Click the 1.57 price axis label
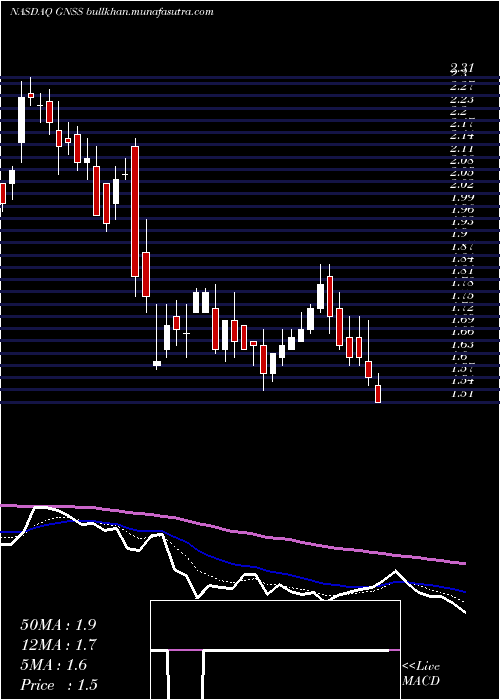 pos(462,369)
